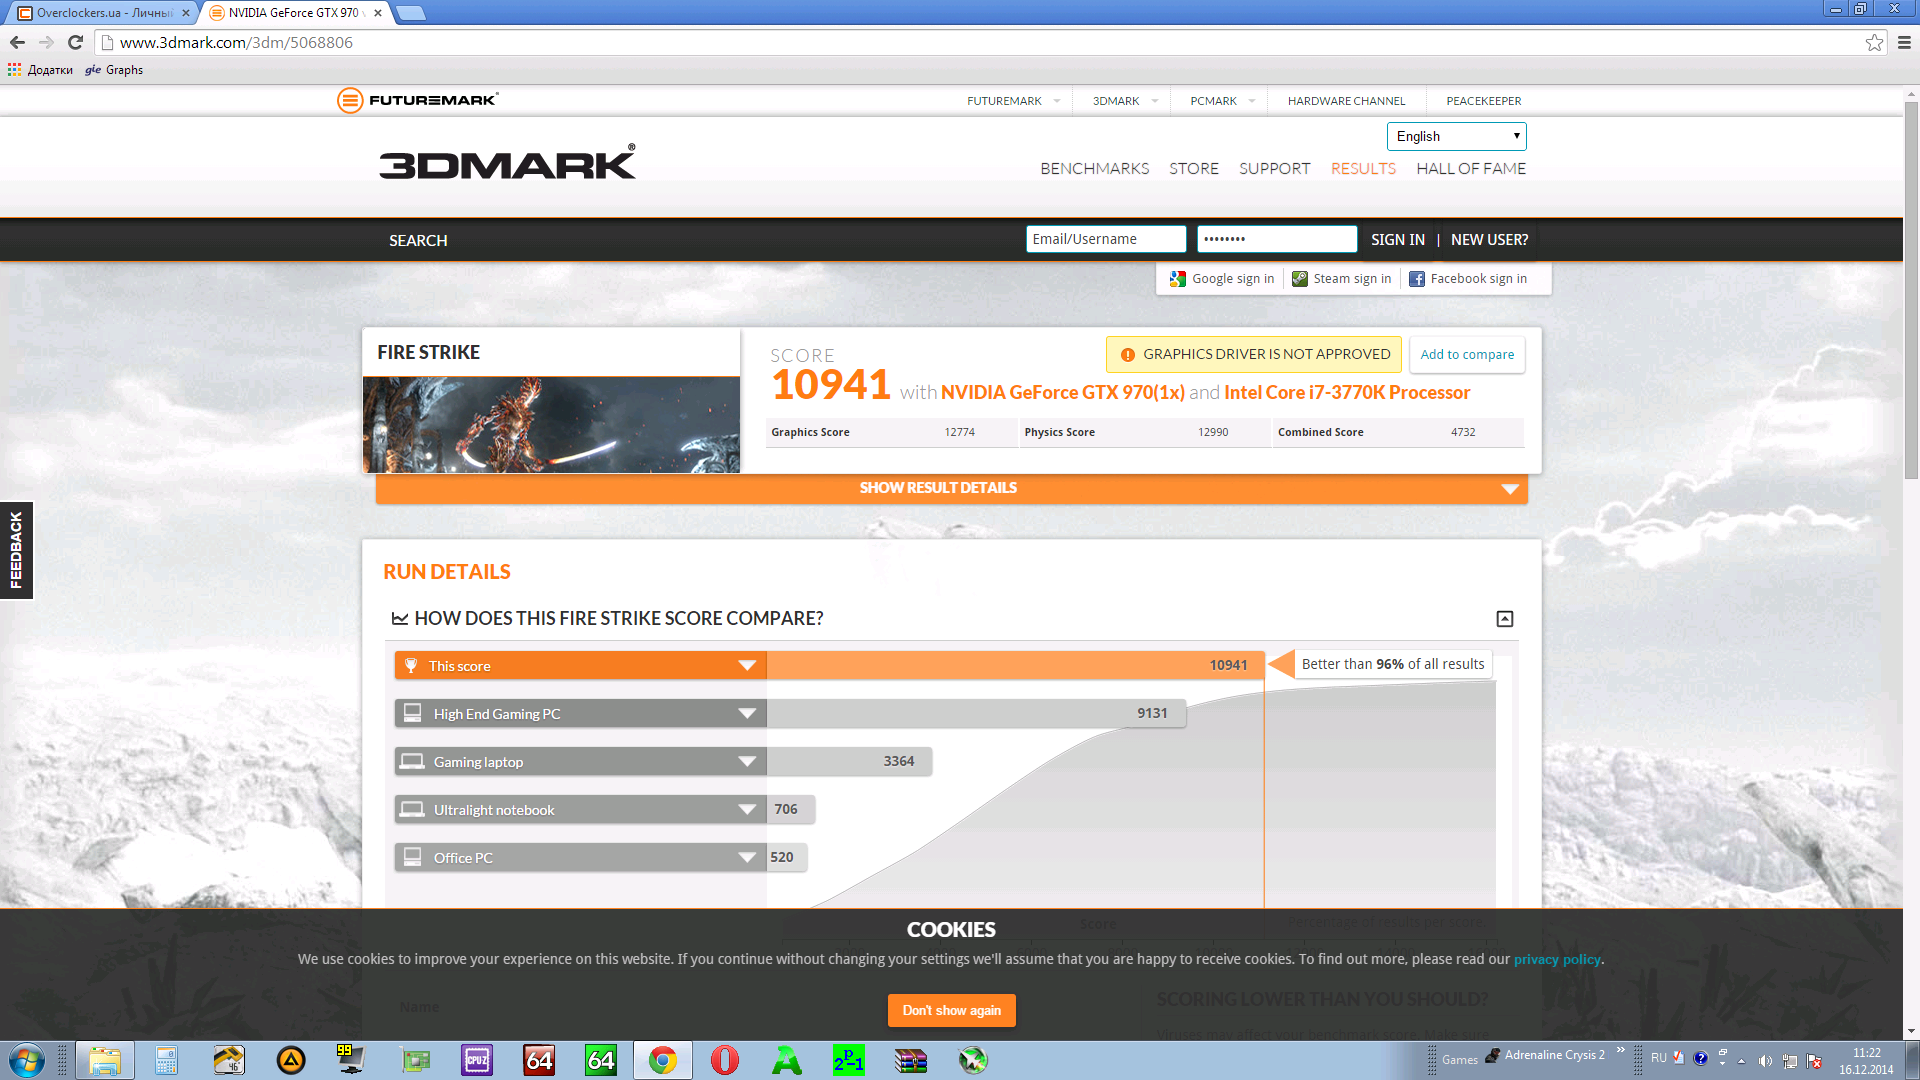1920x1080 pixels.
Task: Expand the Gaming laptop dropdown arrow
Action: click(x=746, y=761)
